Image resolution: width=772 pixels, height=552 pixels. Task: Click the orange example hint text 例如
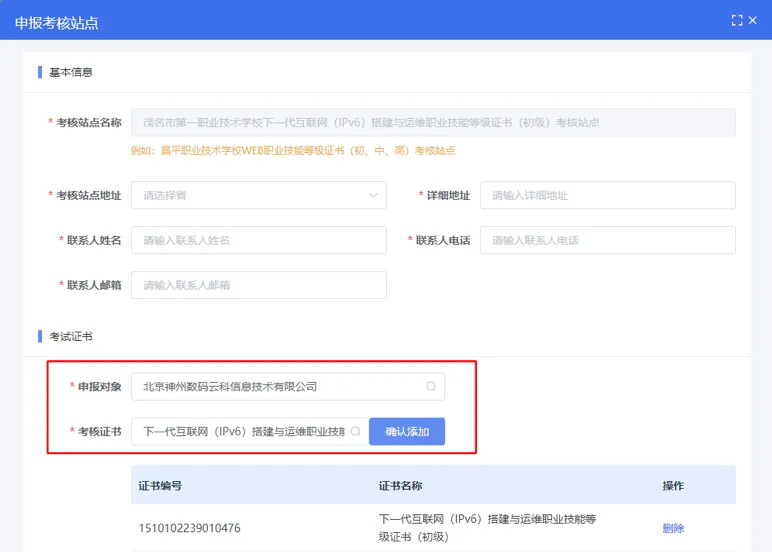tap(293, 151)
